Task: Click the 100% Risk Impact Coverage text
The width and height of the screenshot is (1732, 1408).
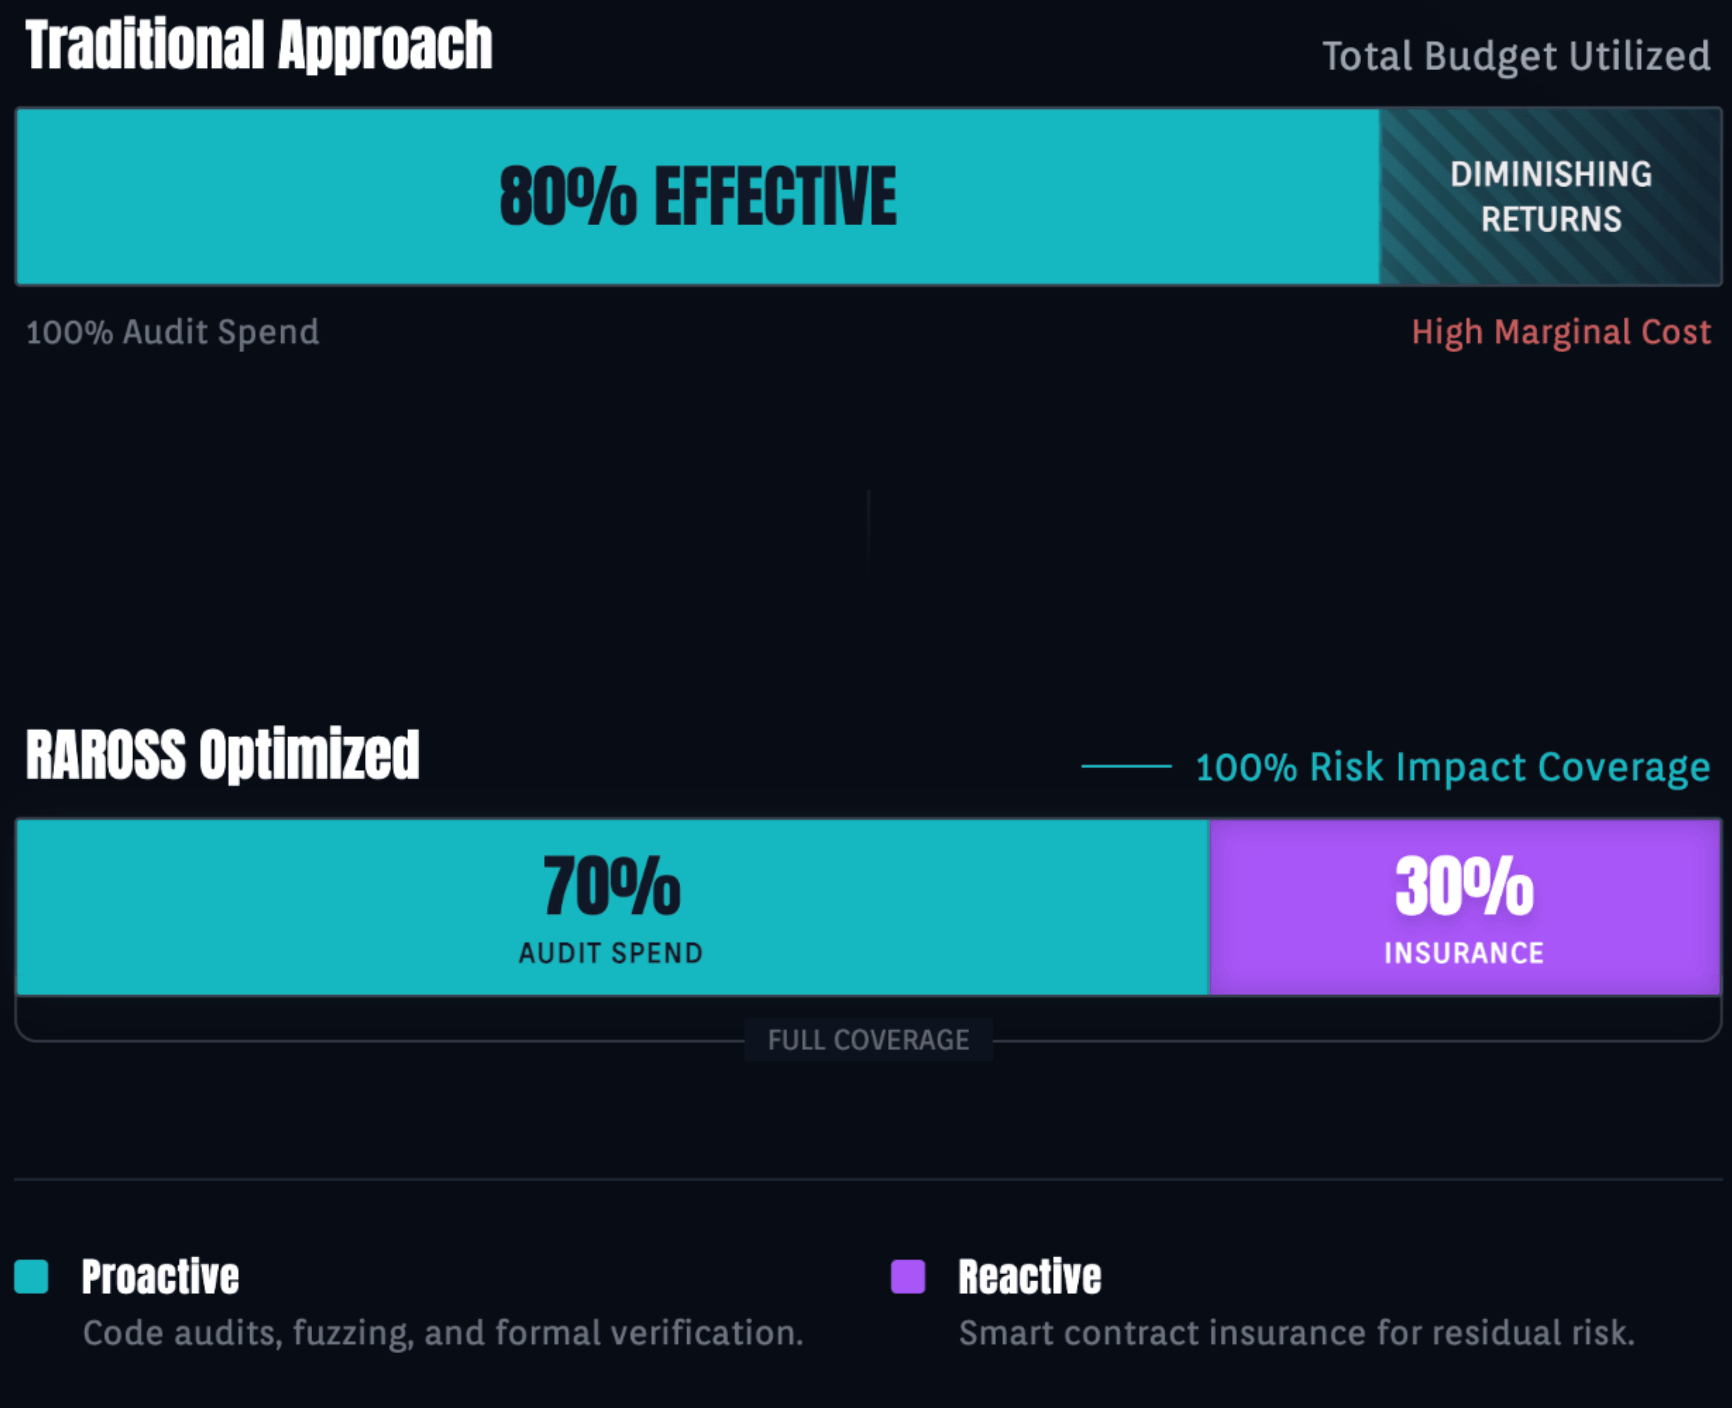Action: 1452,767
